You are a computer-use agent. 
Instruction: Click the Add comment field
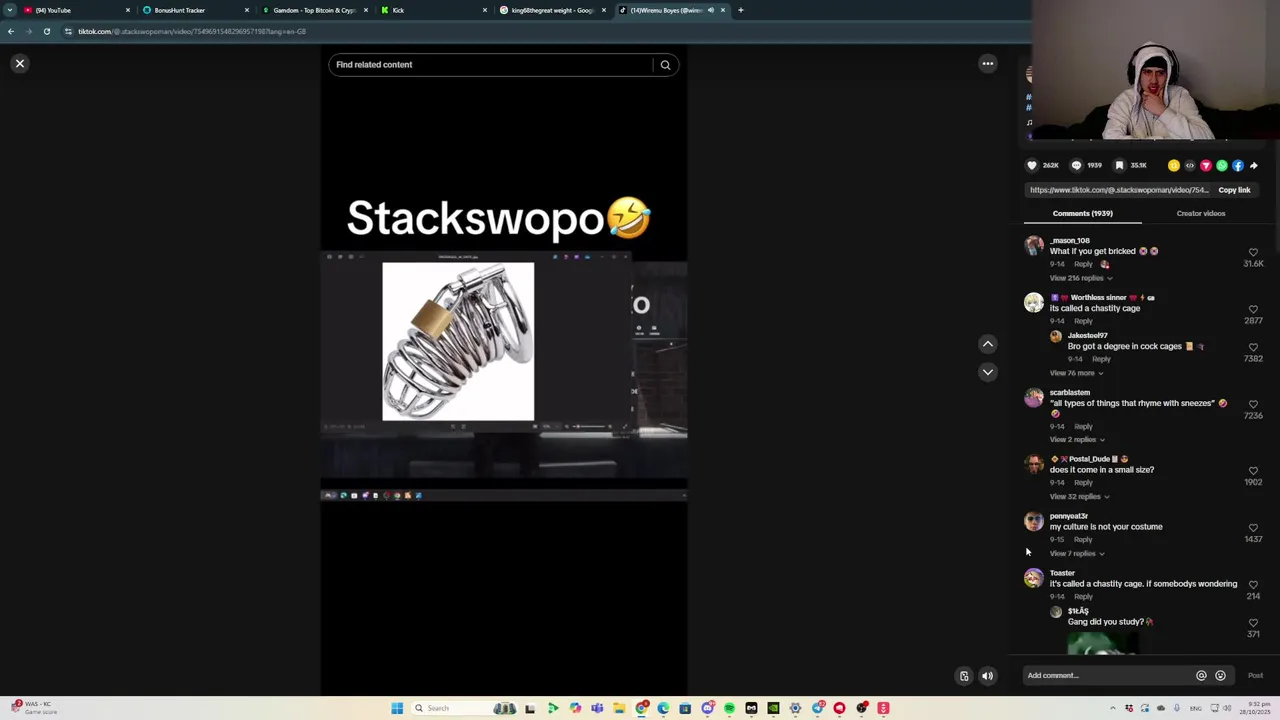click(1107, 676)
